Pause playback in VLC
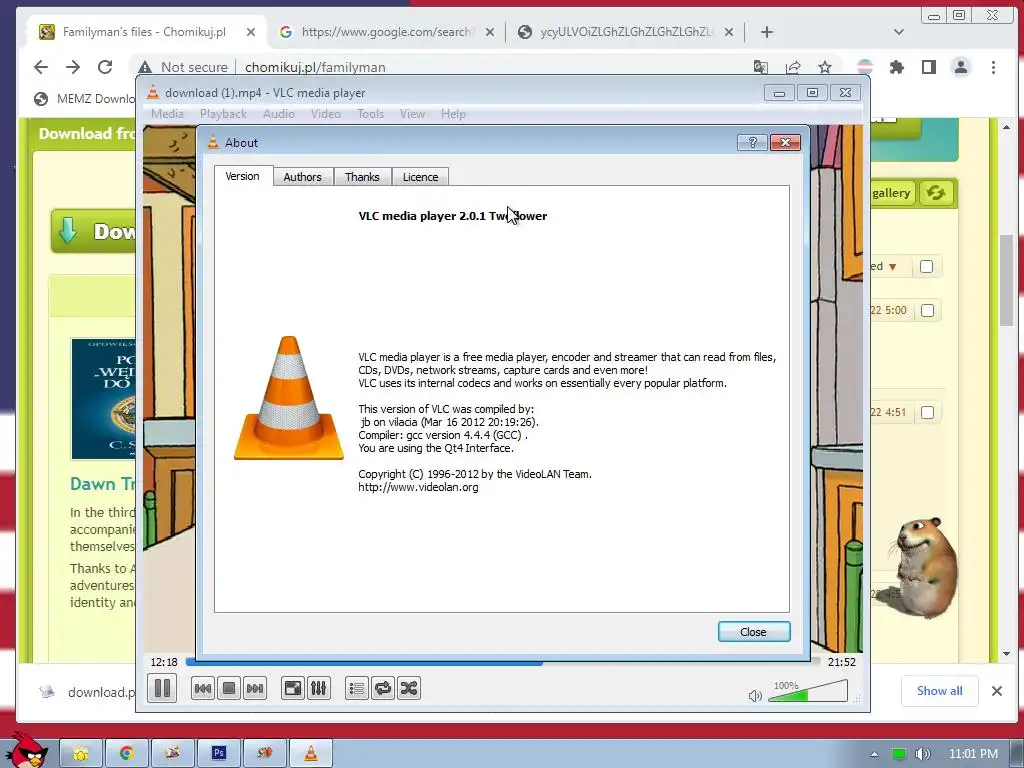Image resolution: width=1024 pixels, height=768 pixels. pos(162,688)
